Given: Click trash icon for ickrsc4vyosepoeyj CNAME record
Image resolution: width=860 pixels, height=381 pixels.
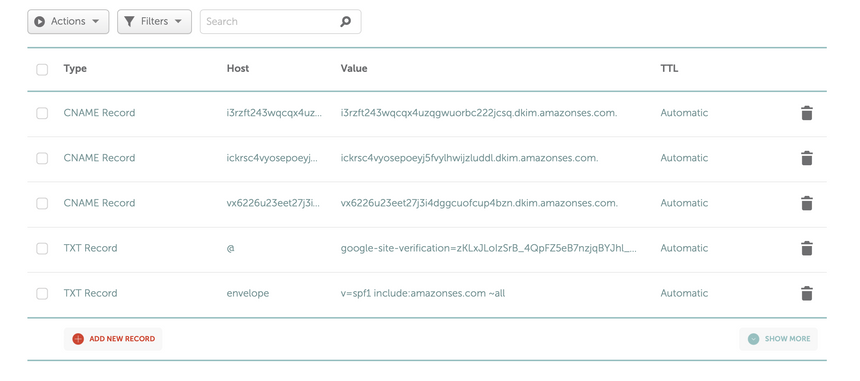Looking at the screenshot, I should coord(806,158).
